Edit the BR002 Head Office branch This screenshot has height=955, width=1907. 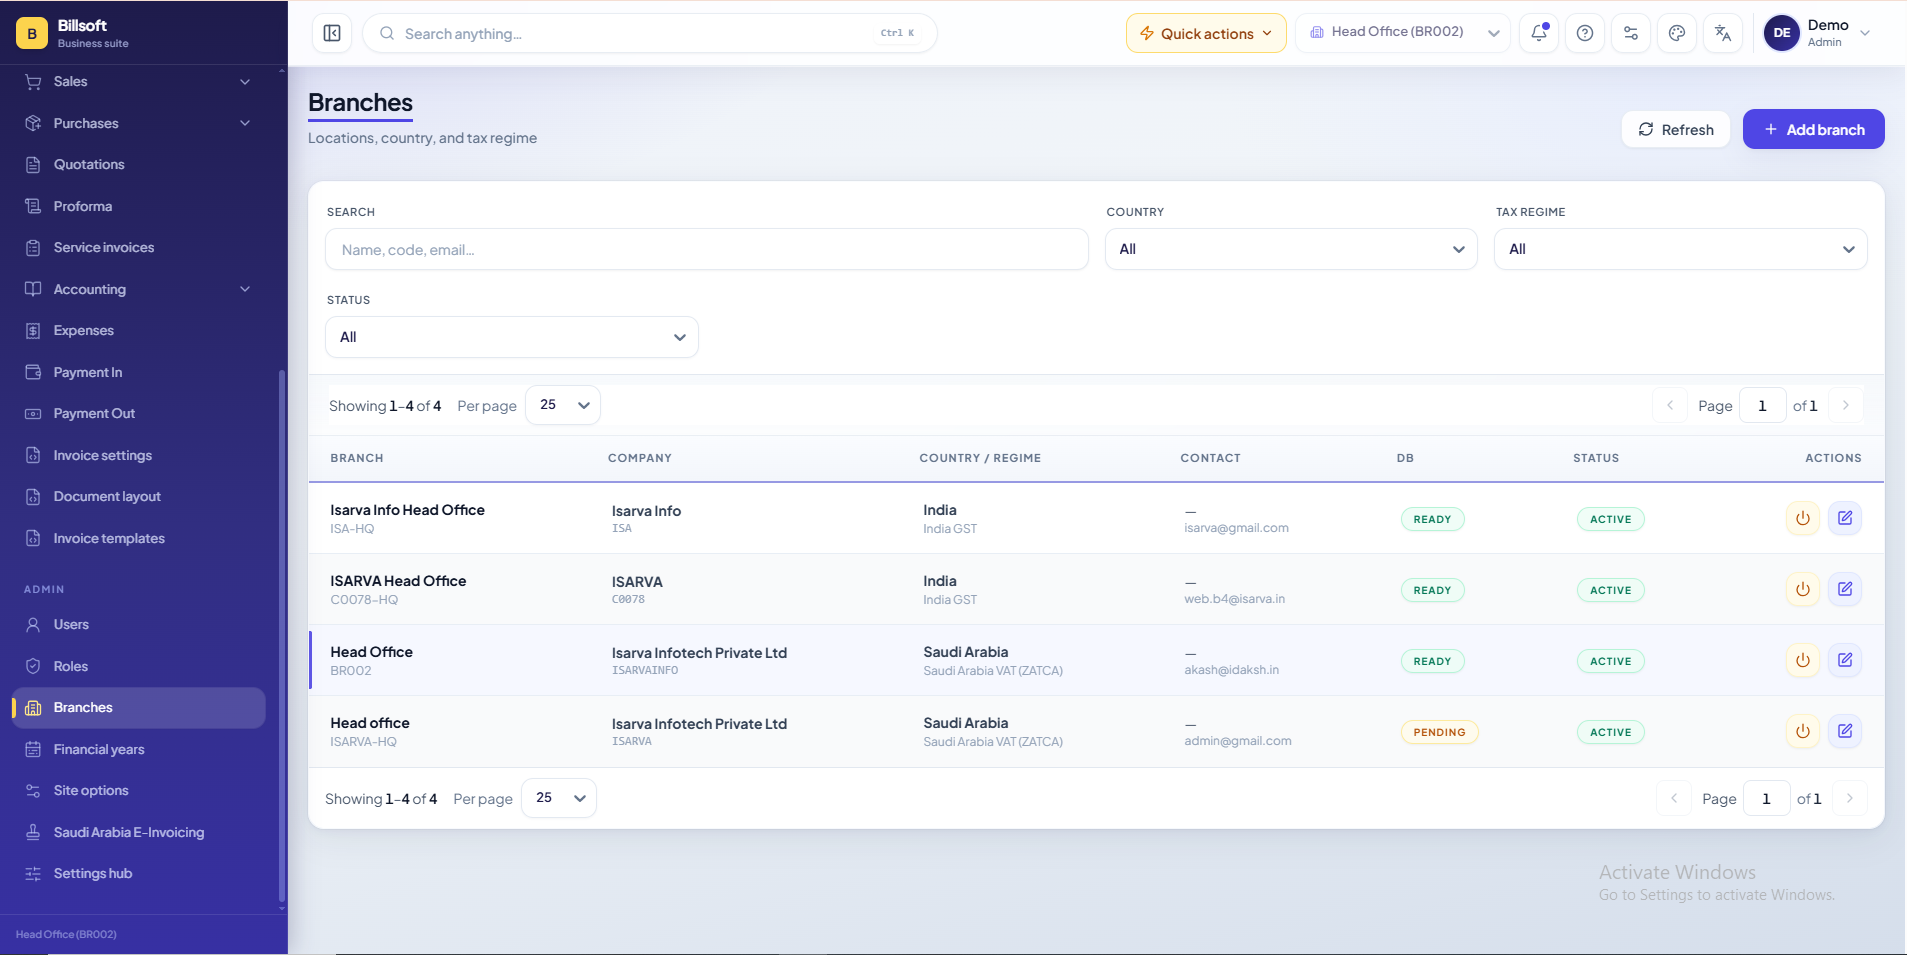(x=1845, y=660)
